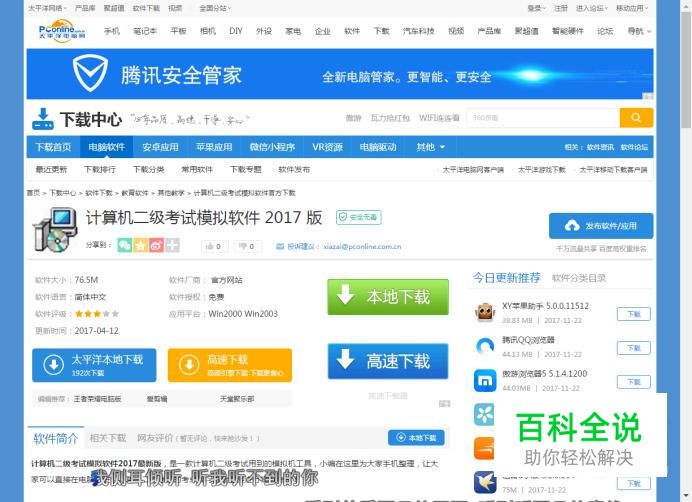Screen dimensions: 692x502
Task: Click the blue 高速下载 button
Action: pos(388,361)
